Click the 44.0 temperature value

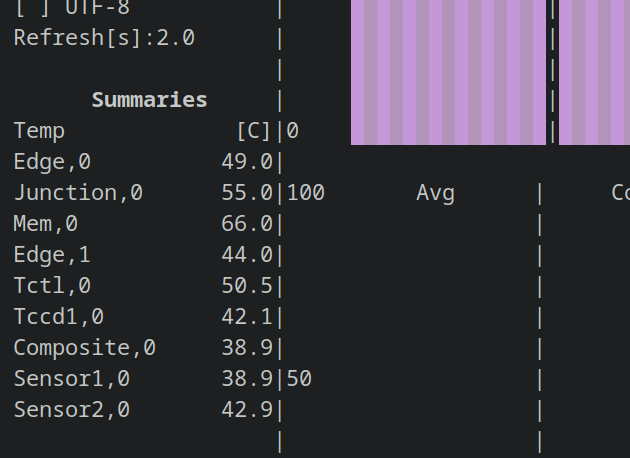(247, 255)
